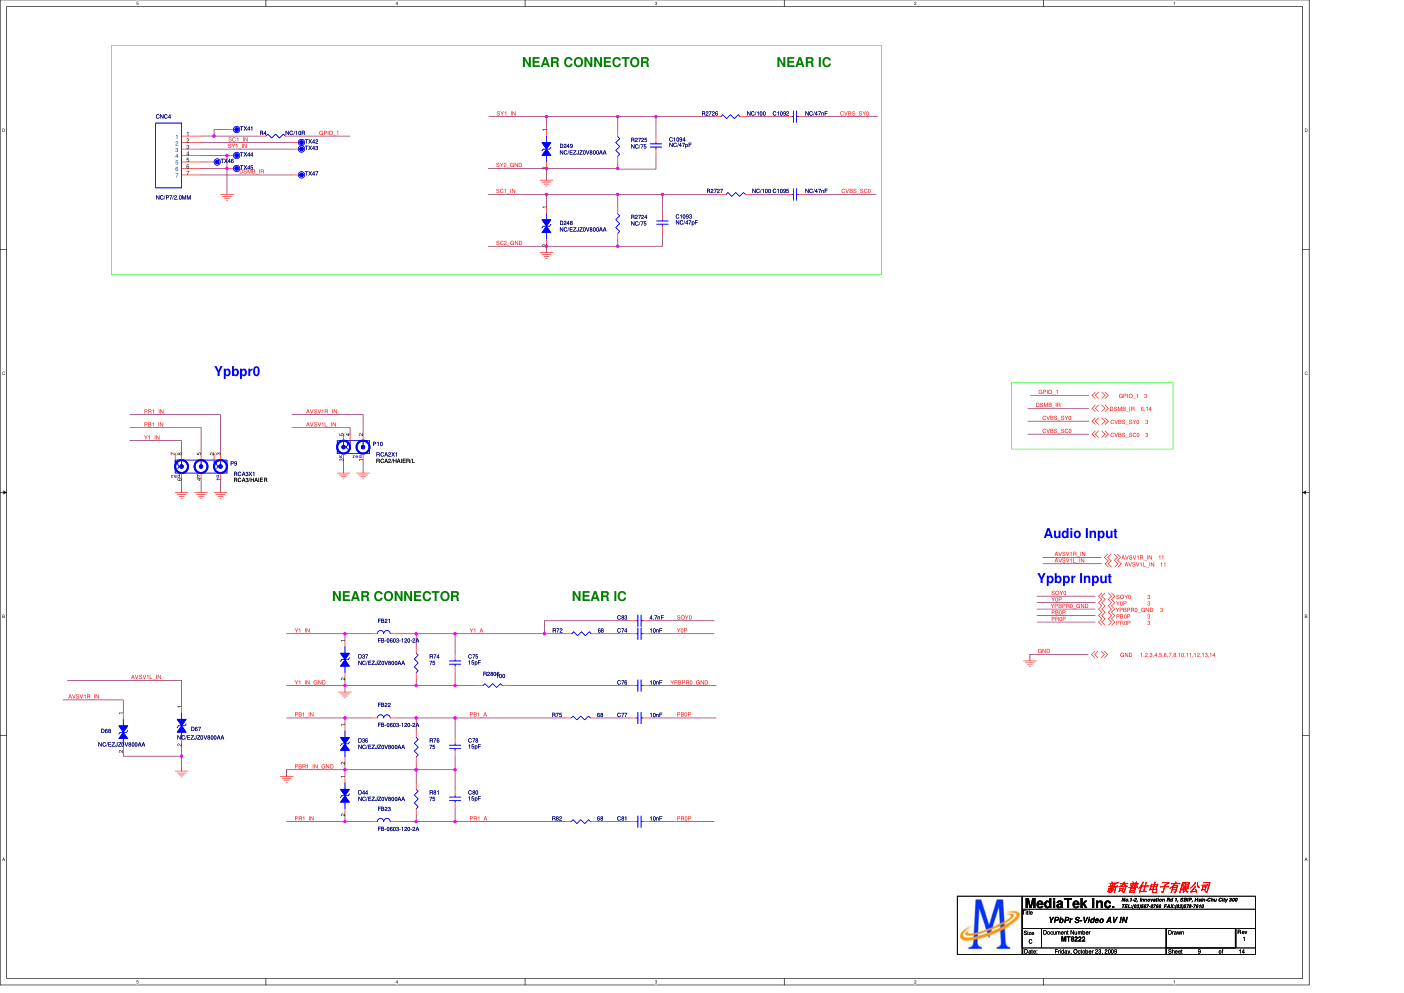
Task: Click the RCA2/HAIER/L part label
Action: pos(395,461)
